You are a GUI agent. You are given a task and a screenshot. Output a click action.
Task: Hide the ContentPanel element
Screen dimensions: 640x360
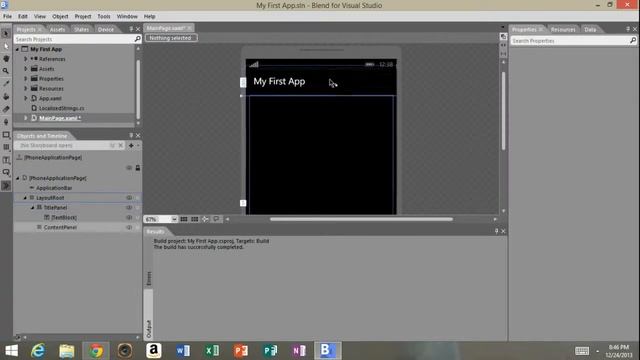coord(129,227)
